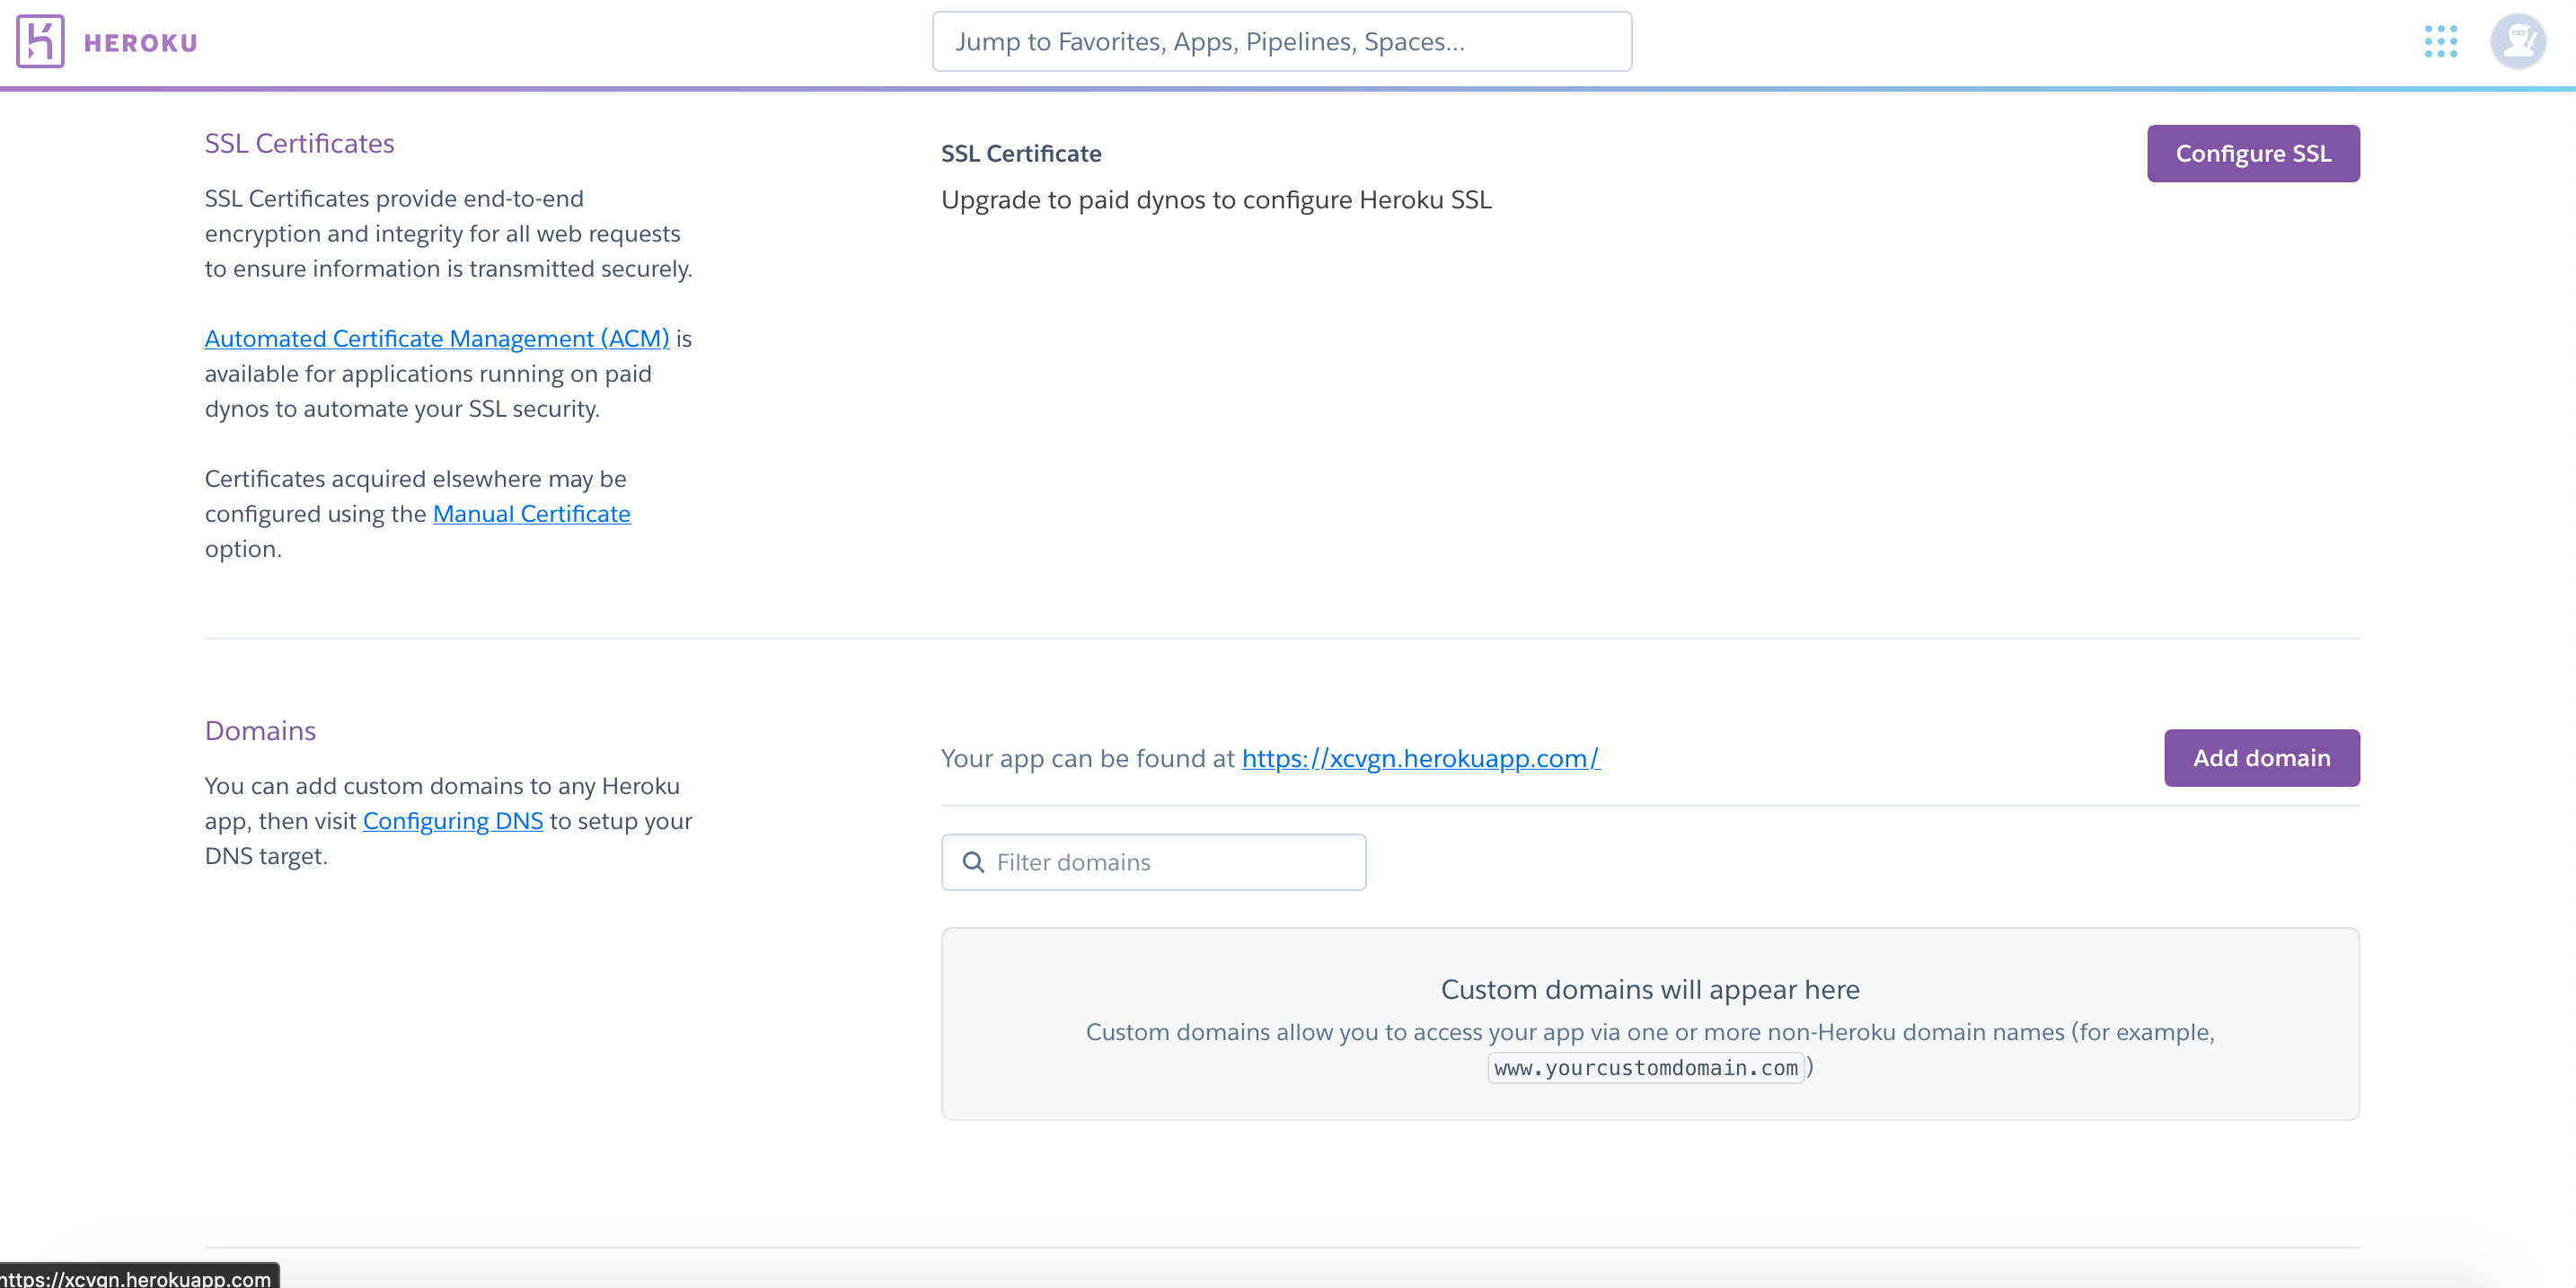Screen dimensions: 2576x1288
Task: Open the Automated Certificate Management (ACM) link
Action: point(436,338)
